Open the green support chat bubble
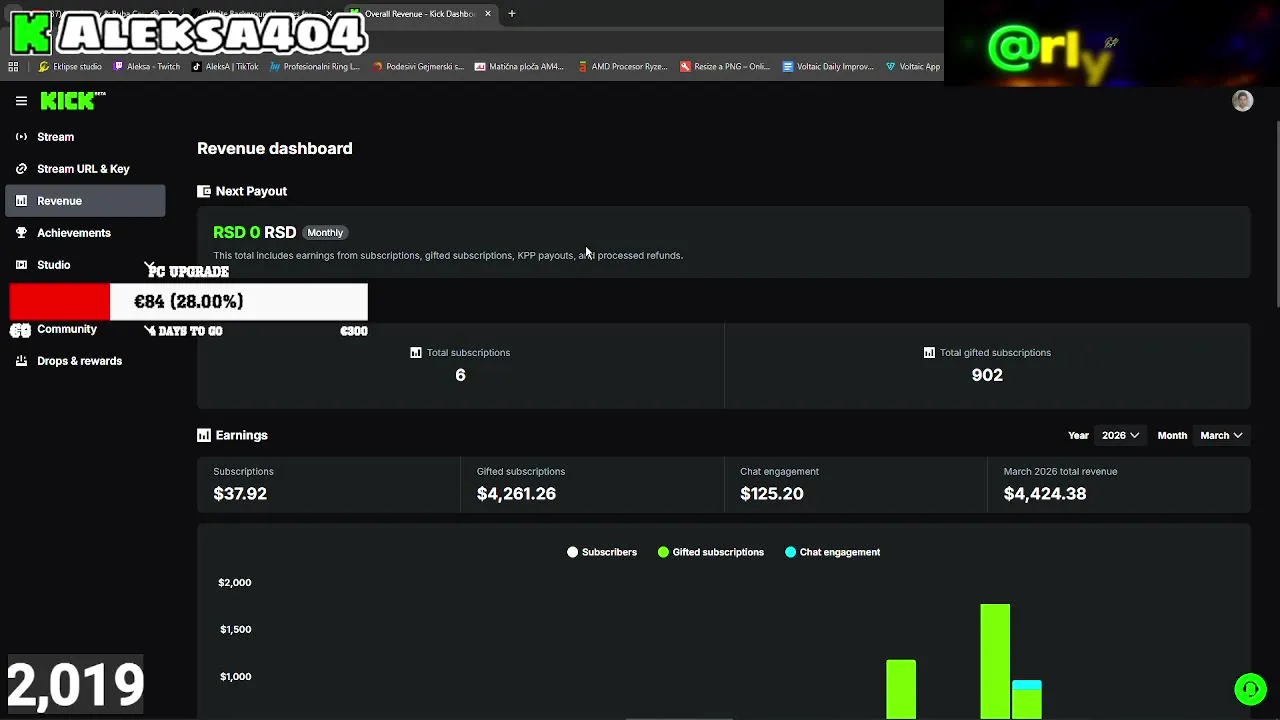The image size is (1280, 720). pyautogui.click(x=1250, y=690)
